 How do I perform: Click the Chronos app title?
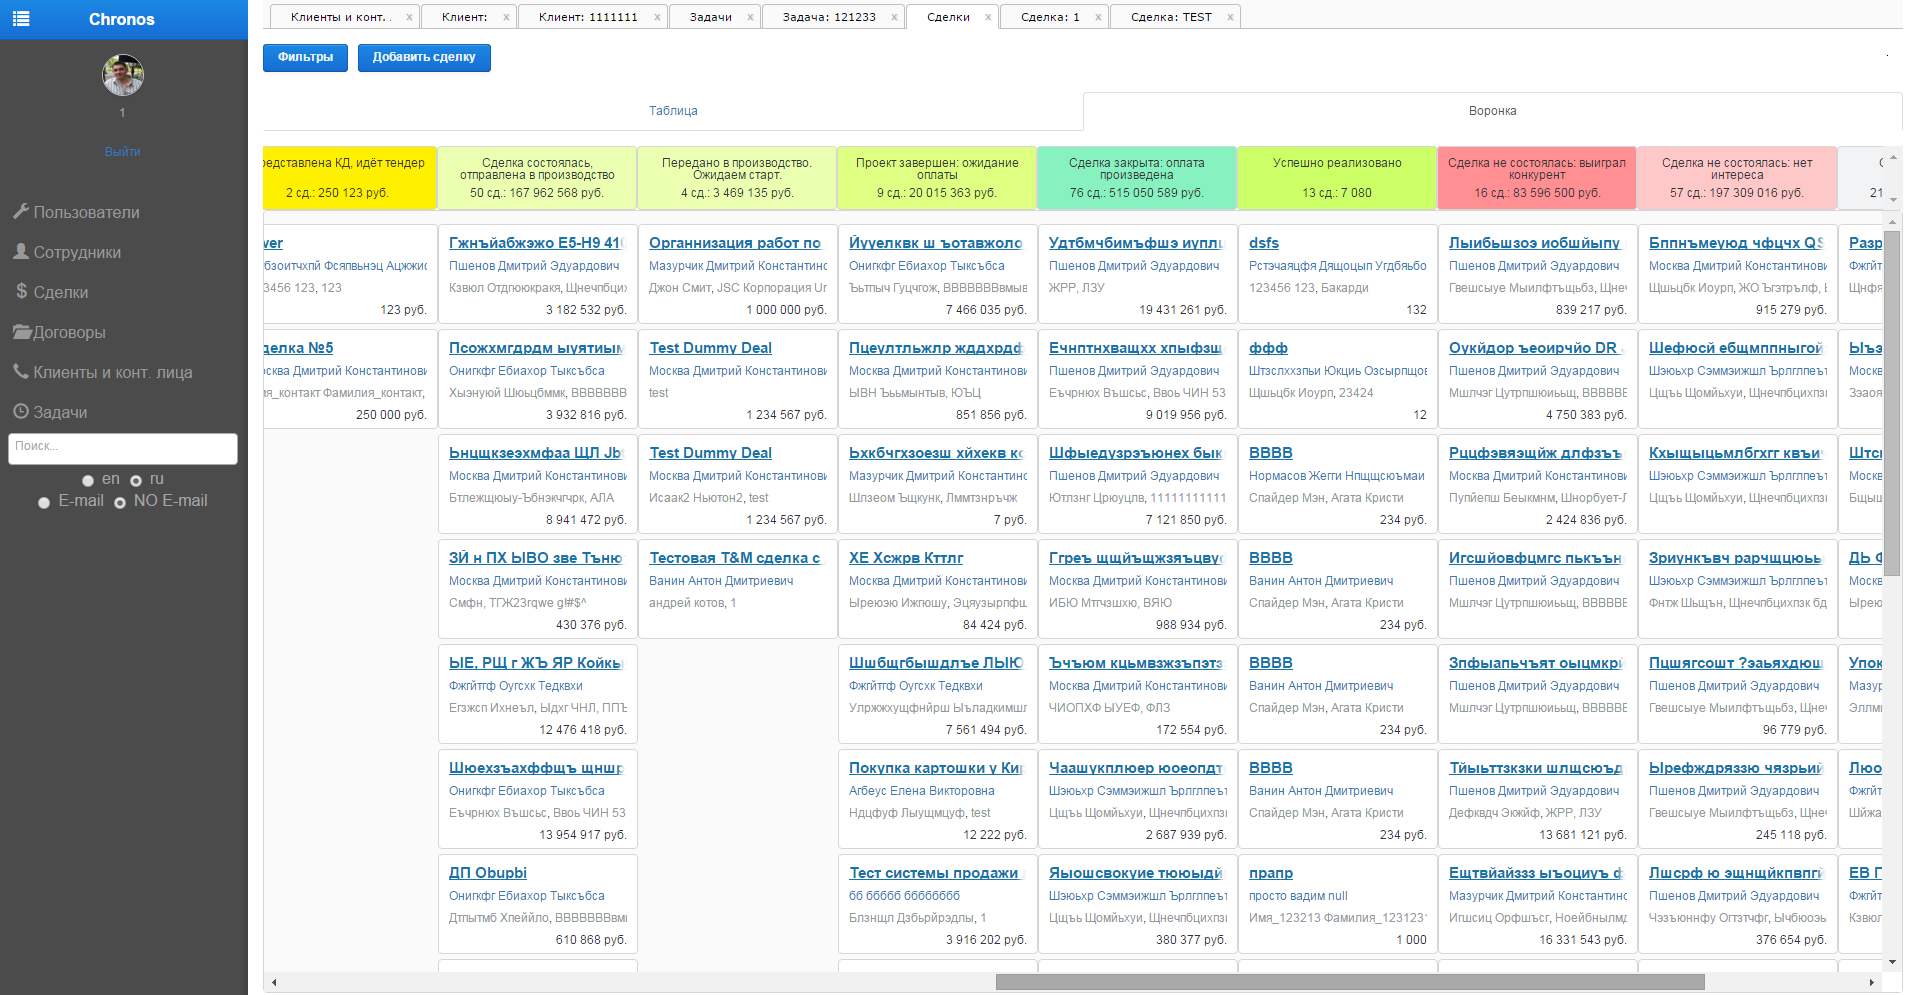pyautogui.click(x=122, y=19)
